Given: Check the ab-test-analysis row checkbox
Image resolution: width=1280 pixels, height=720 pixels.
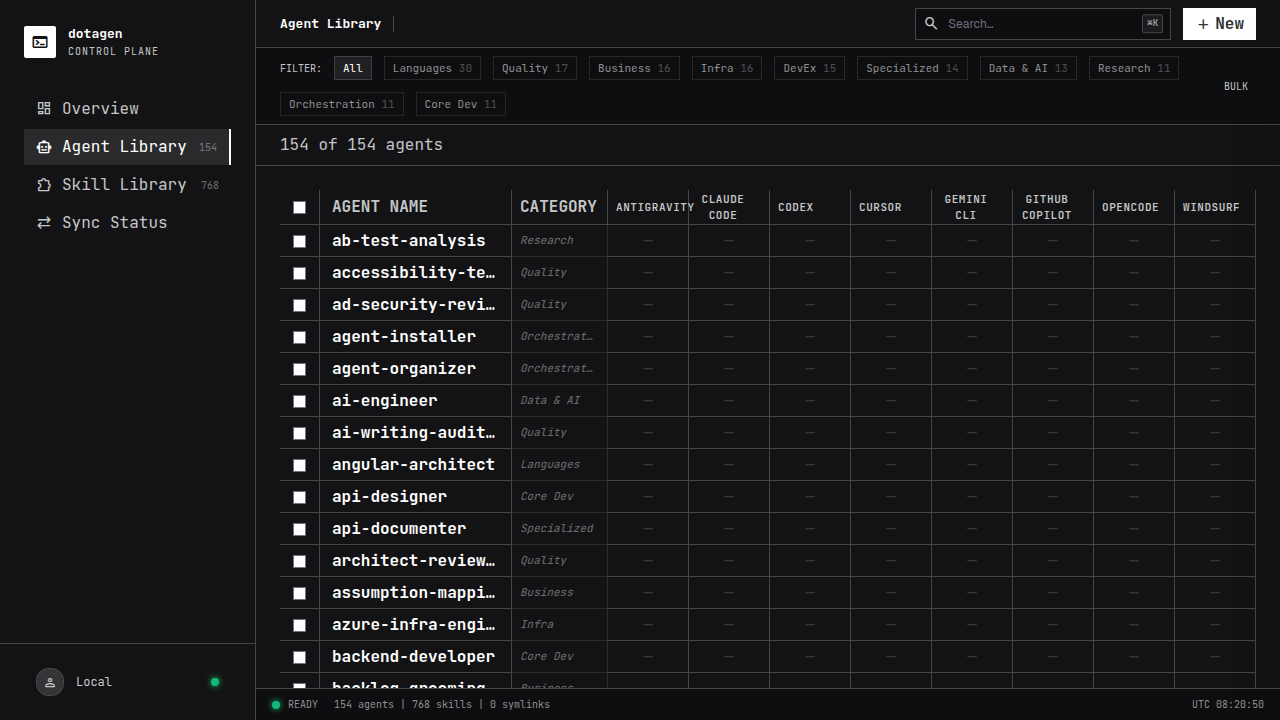Looking at the screenshot, I should pyautogui.click(x=299, y=241).
